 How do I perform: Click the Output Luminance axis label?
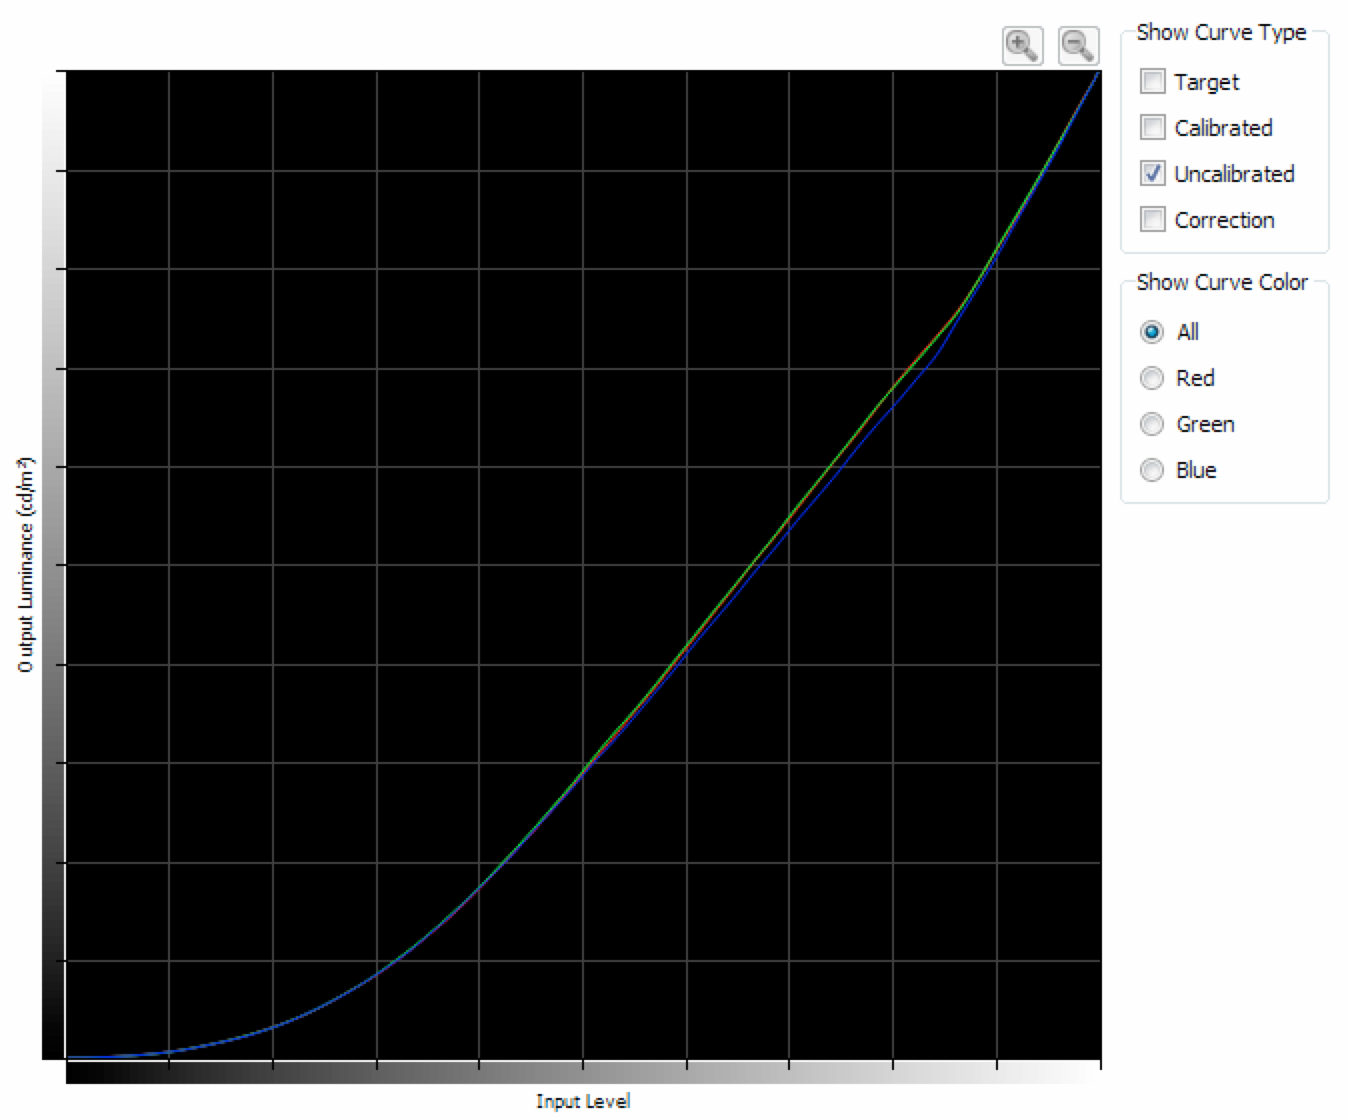tap(26, 565)
